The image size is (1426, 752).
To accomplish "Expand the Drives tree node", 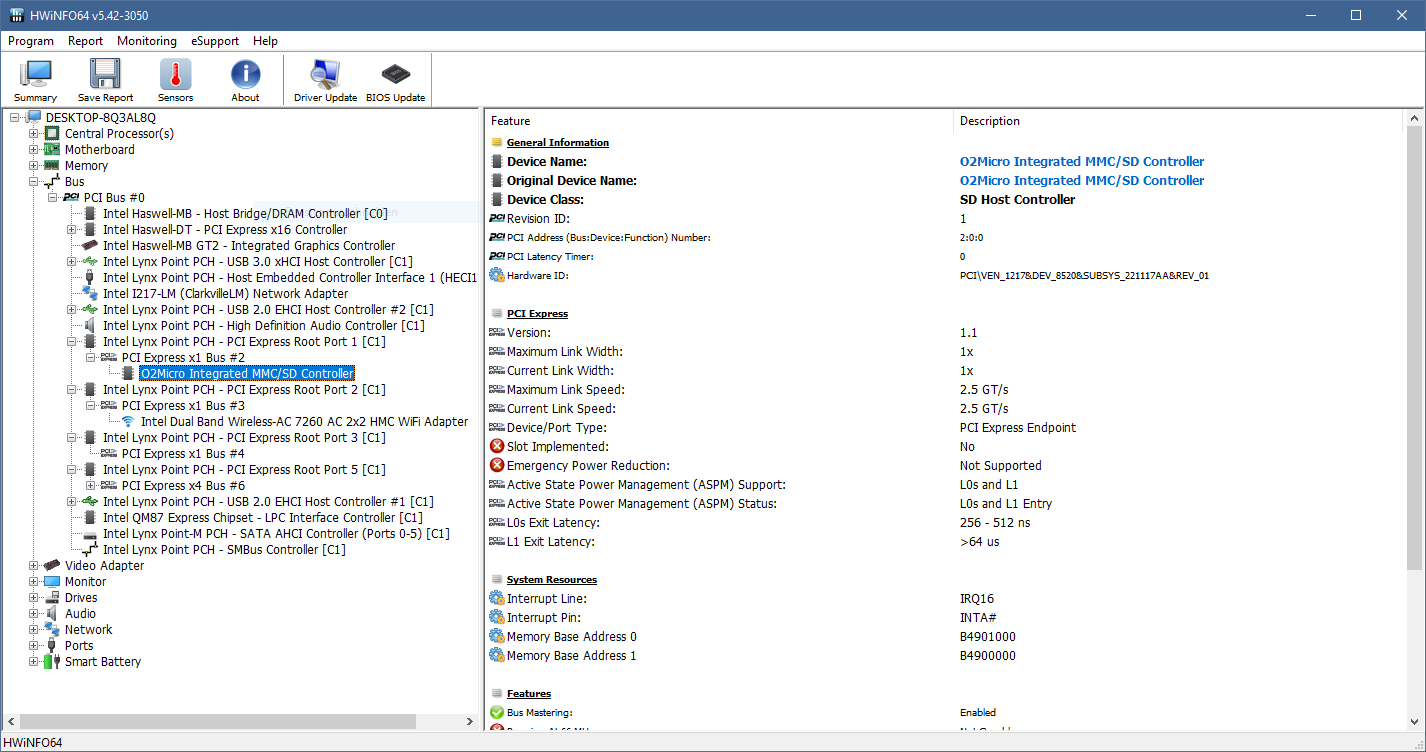I will tap(34, 598).
